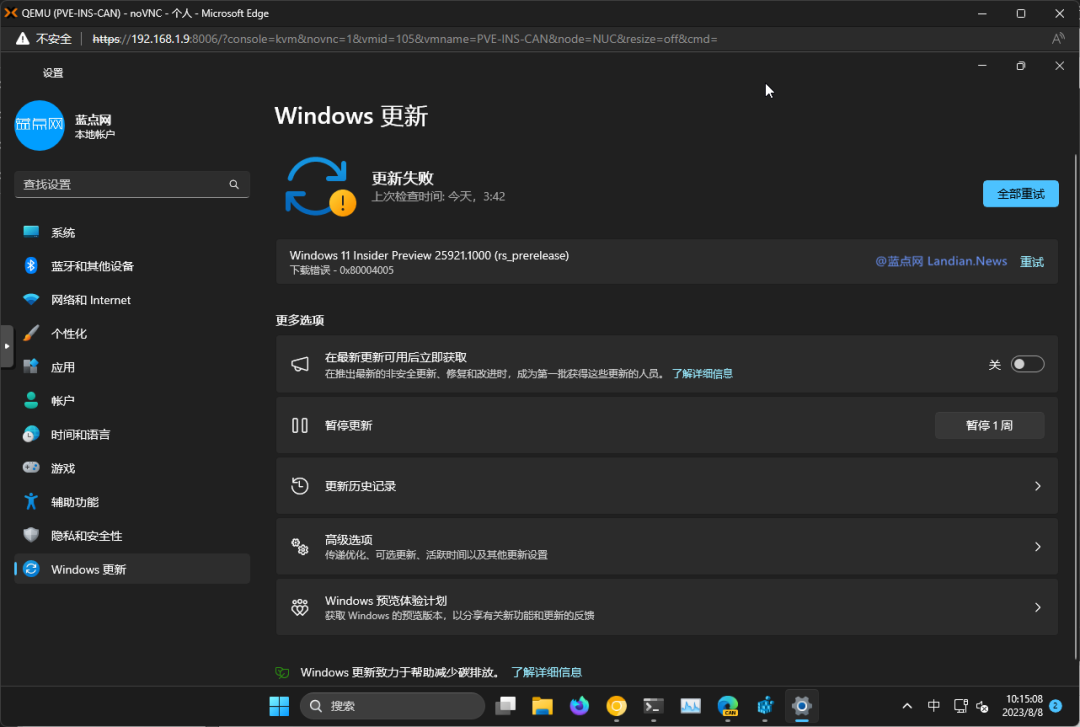Click the megaphone icon for latest updates

point(300,365)
